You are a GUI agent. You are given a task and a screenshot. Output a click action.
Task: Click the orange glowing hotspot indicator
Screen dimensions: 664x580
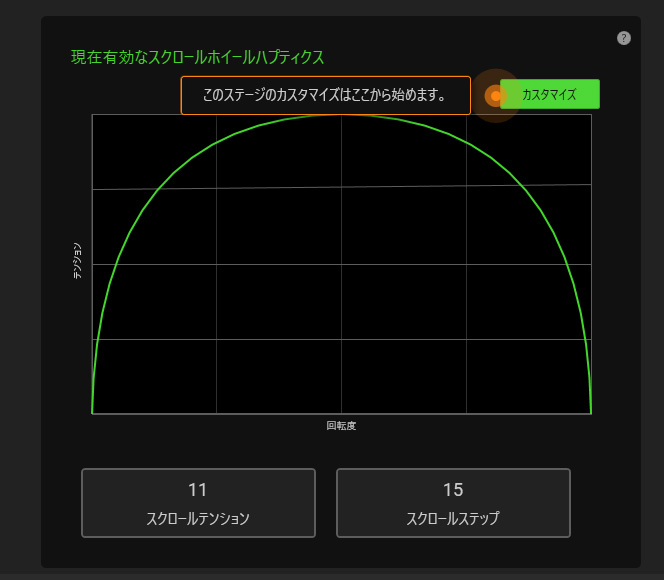click(x=494, y=96)
